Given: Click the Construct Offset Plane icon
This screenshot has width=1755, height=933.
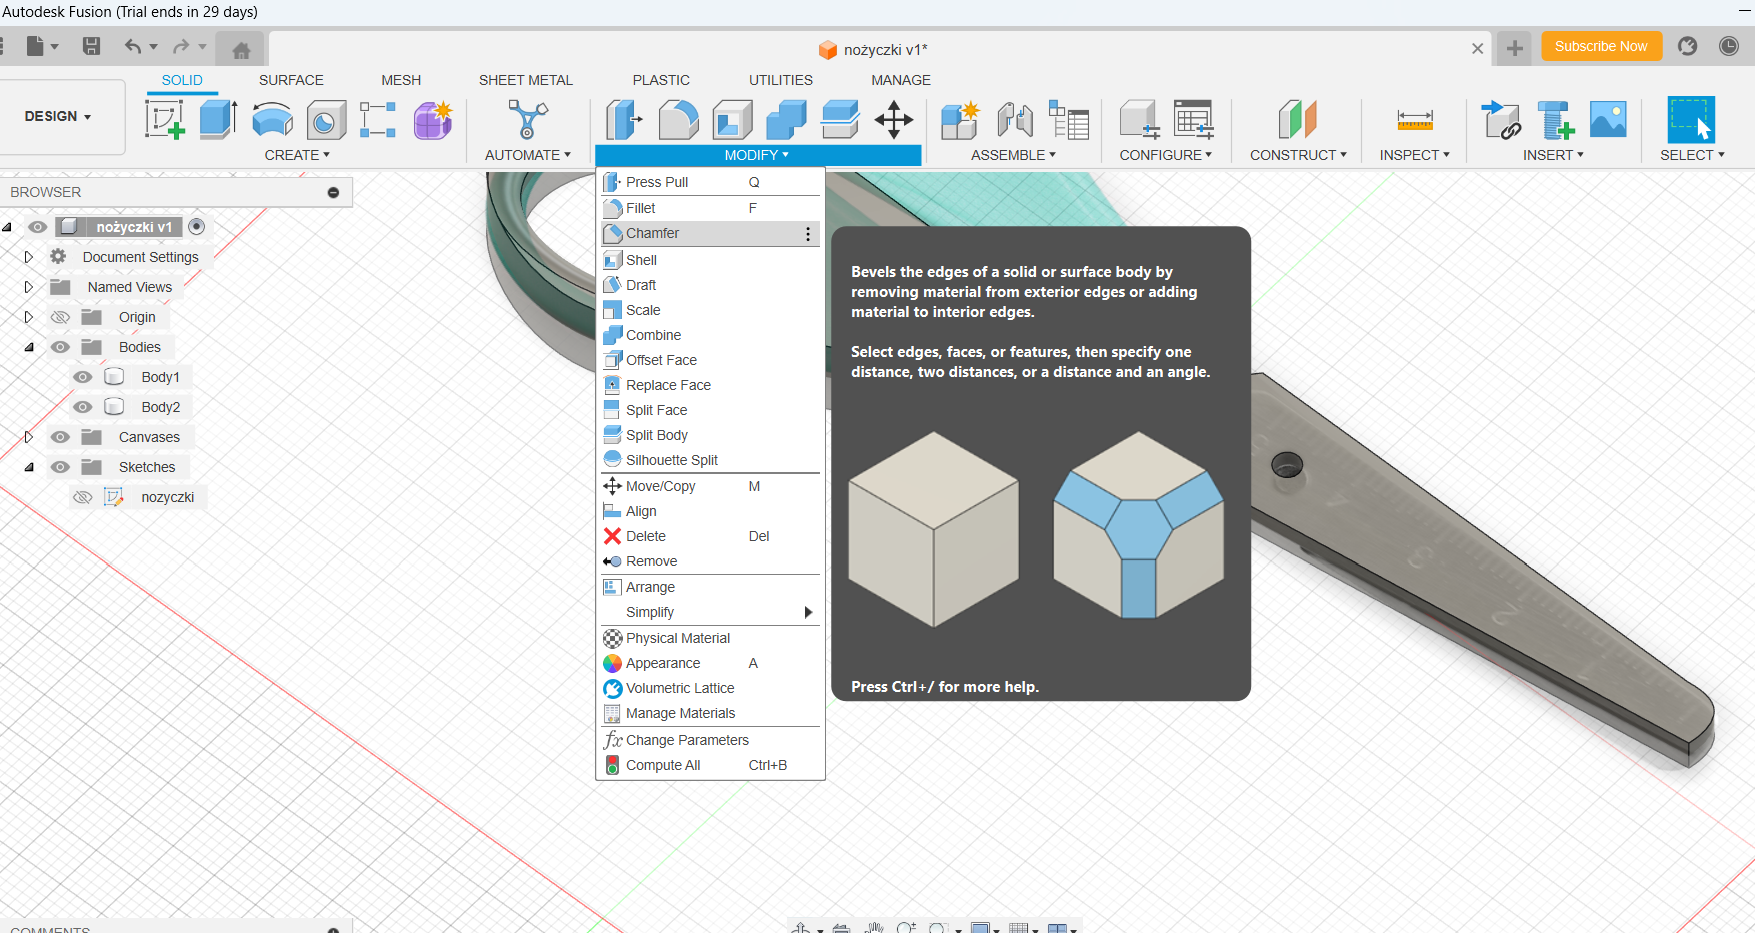Looking at the screenshot, I should (x=1297, y=120).
